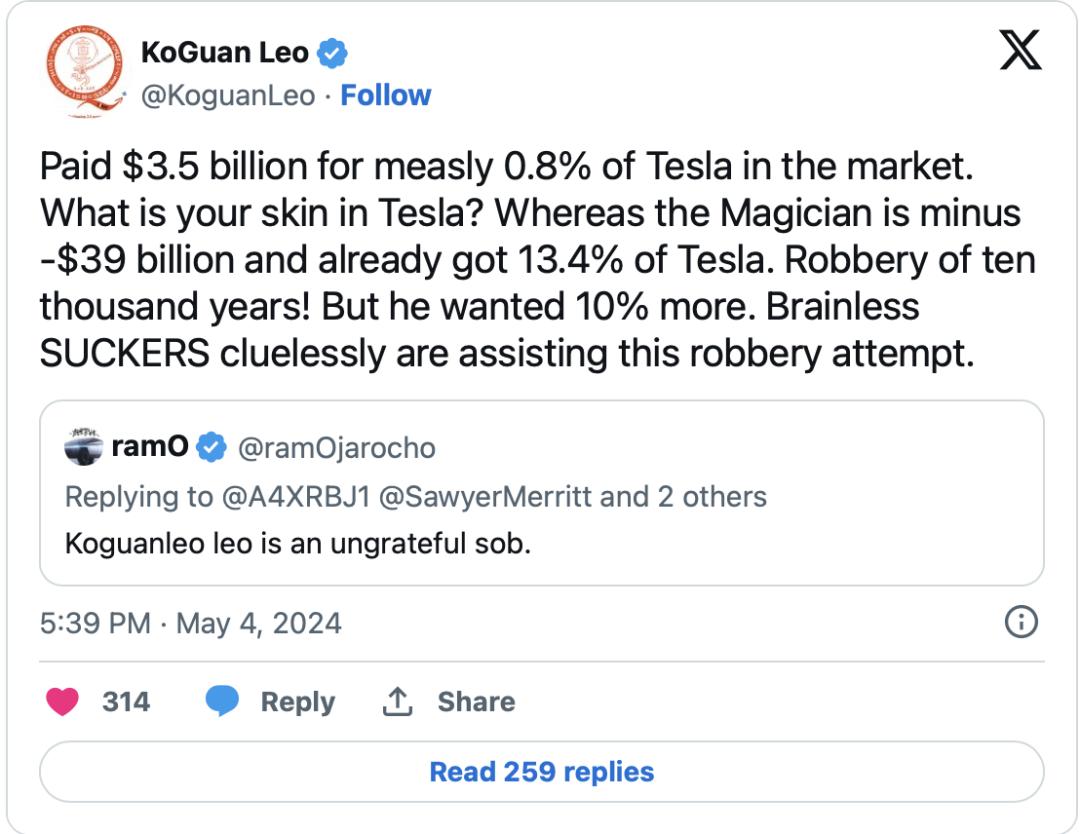Click KoGuan Leo's verified badge
This screenshot has height=834, width=1080.
tap(332, 52)
